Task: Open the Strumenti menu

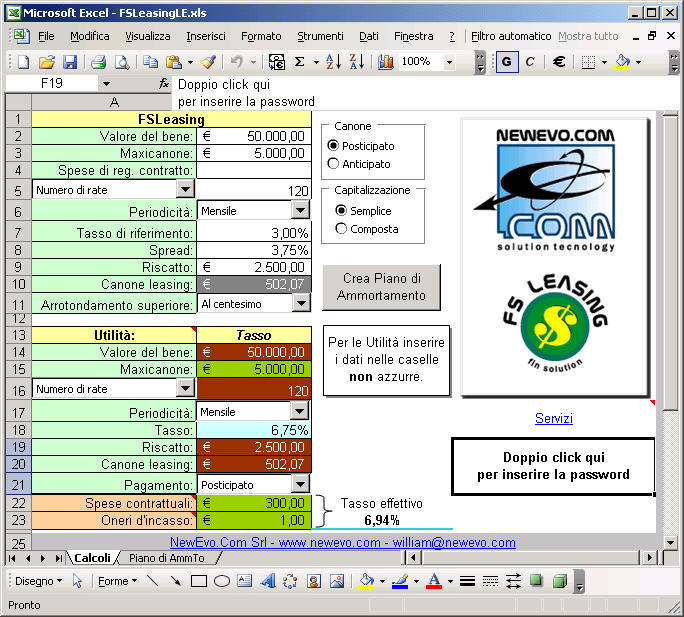Action: click(320, 36)
